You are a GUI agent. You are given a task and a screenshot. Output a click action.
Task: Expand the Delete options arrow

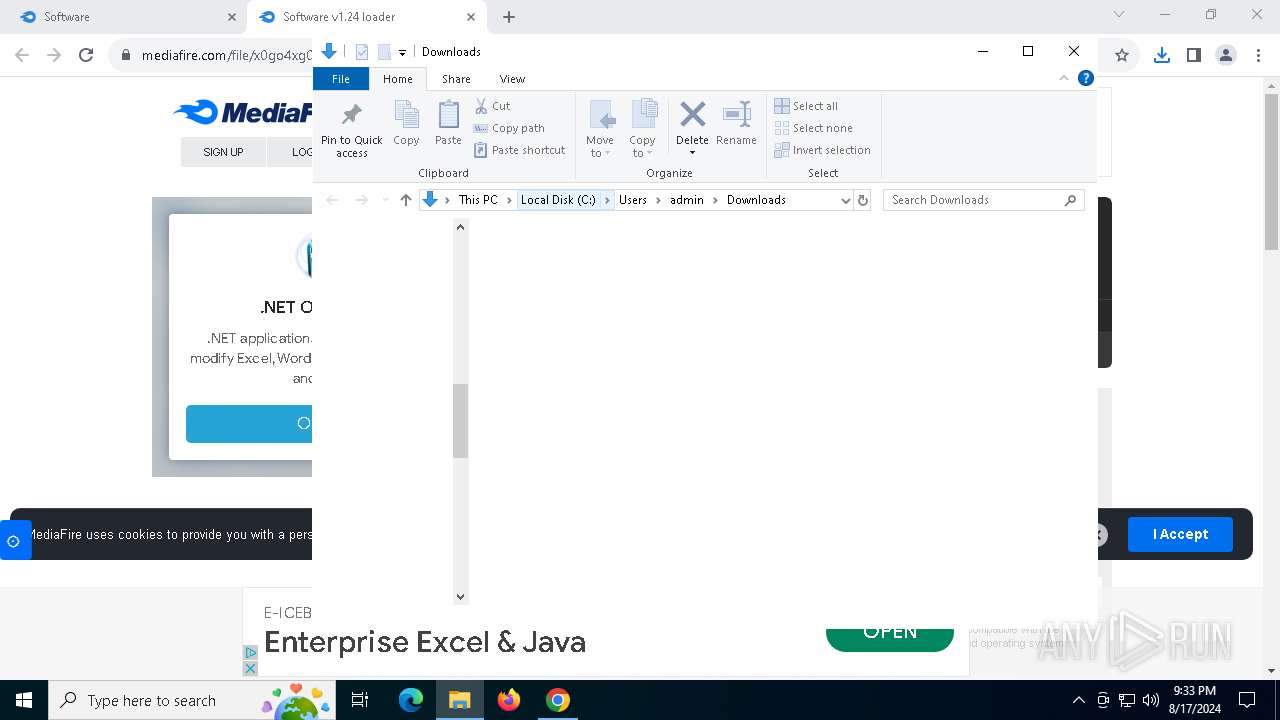click(x=692, y=153)
